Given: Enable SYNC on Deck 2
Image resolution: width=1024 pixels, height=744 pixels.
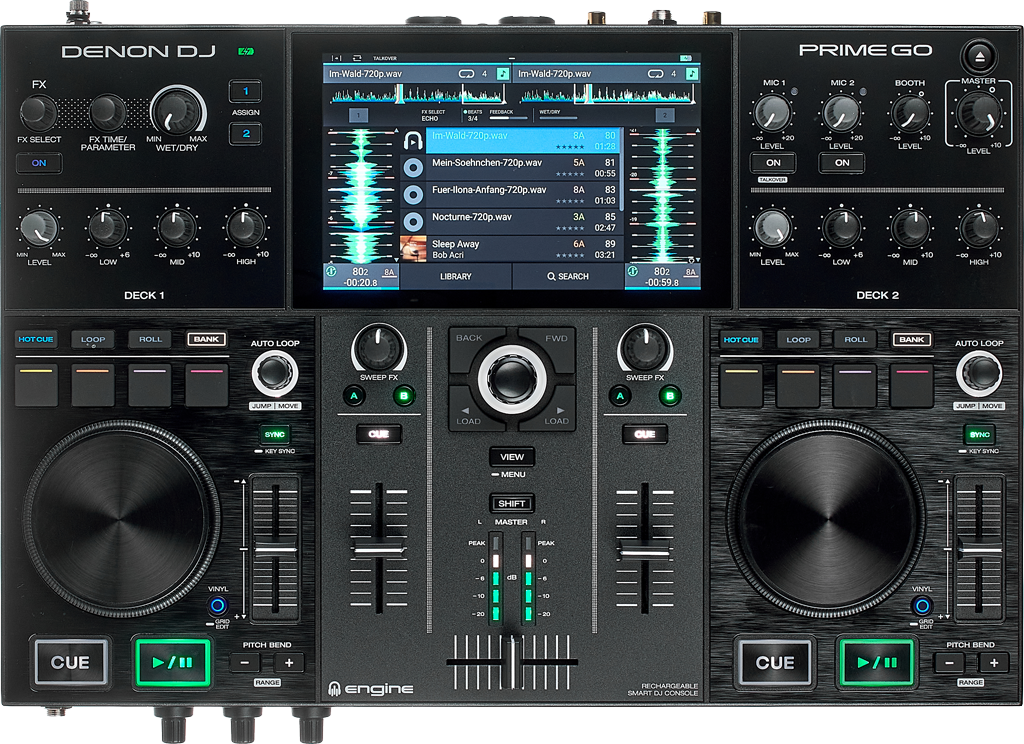Looking at the screenshot, I should tap(980, 435).
